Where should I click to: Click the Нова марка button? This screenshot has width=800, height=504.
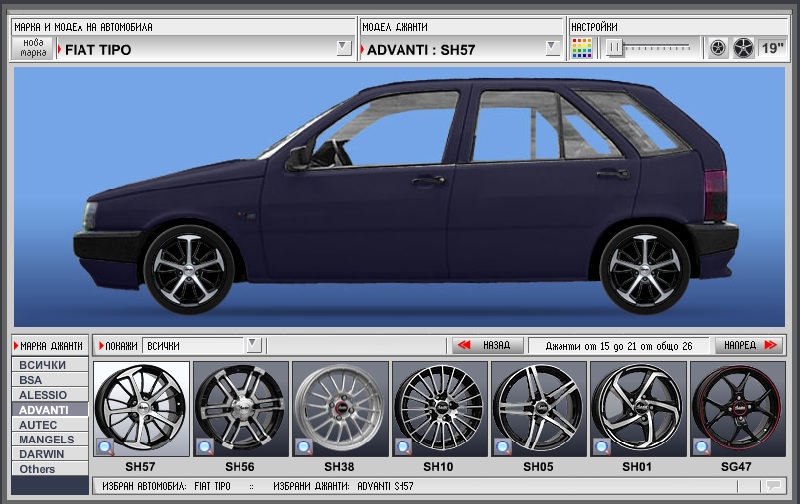click(33, 48)
